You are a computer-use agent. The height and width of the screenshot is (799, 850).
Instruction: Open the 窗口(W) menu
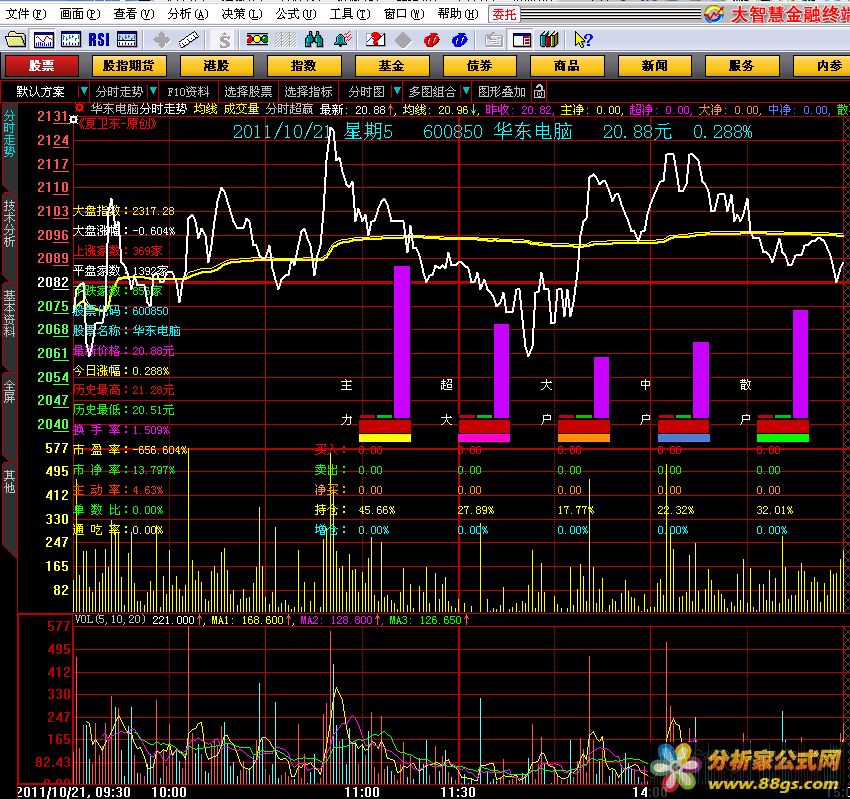click(404, 14)
